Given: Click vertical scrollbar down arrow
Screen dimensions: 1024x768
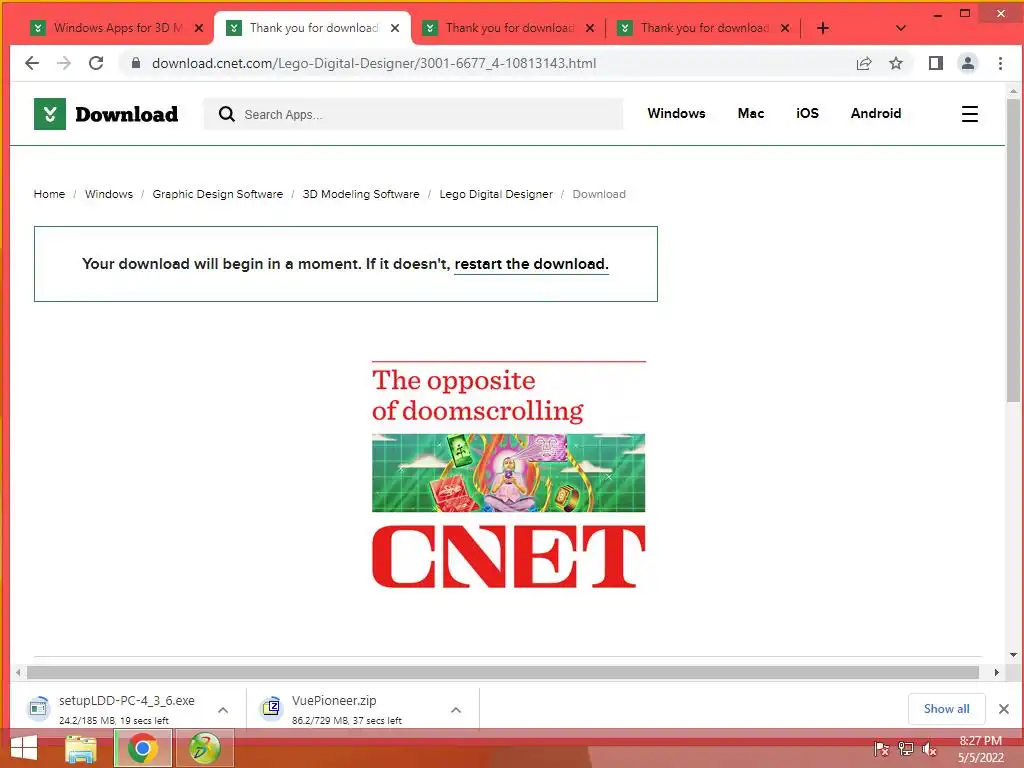Looking at the screenshot, I should tap(1013, 655).
